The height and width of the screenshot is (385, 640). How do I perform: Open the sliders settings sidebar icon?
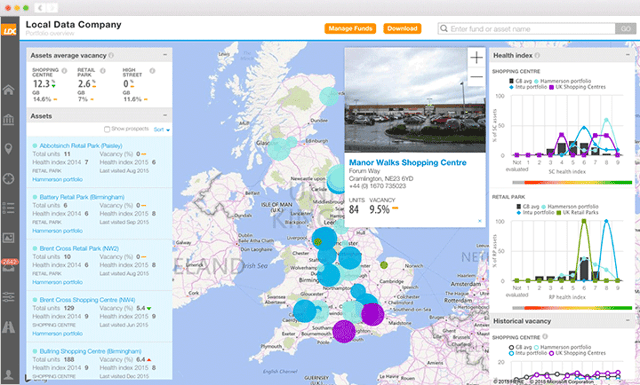(9, 297)
